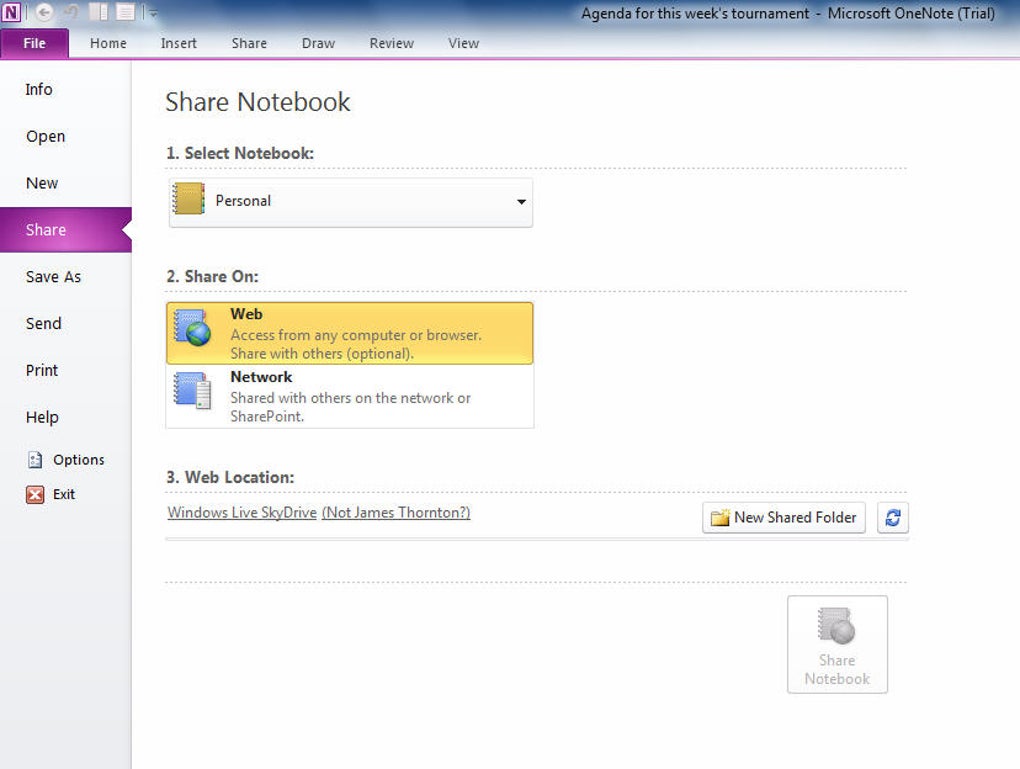The height and width of the screenshot is (769, 1020).
Task: Click the Share Notebook button
Action: [x=837, y=644]
